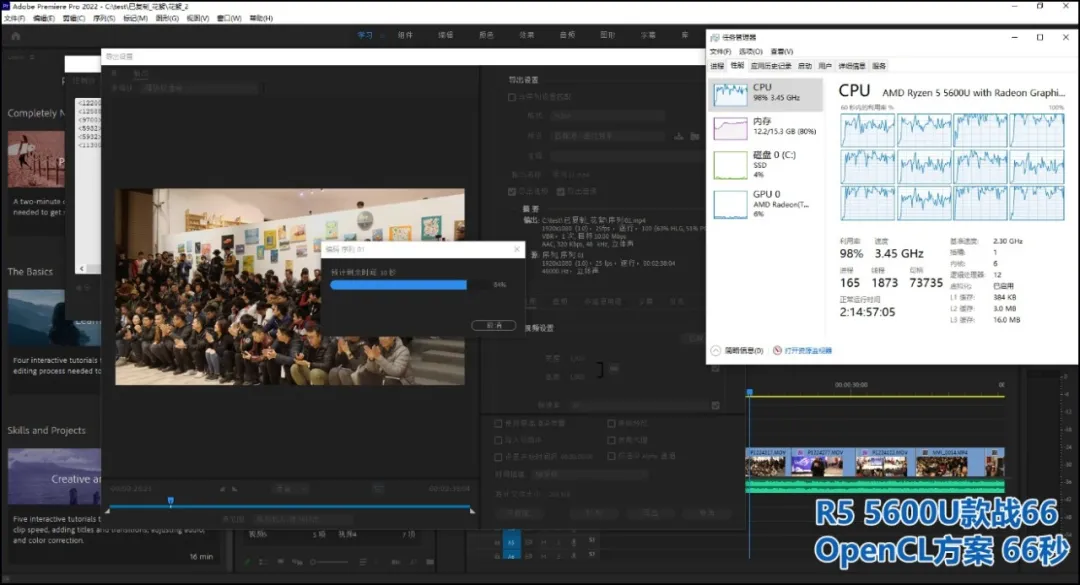The image size is (1080, 585).
Task: Open the Completely New tutorial thumbnail
Action: coord(36,160)
